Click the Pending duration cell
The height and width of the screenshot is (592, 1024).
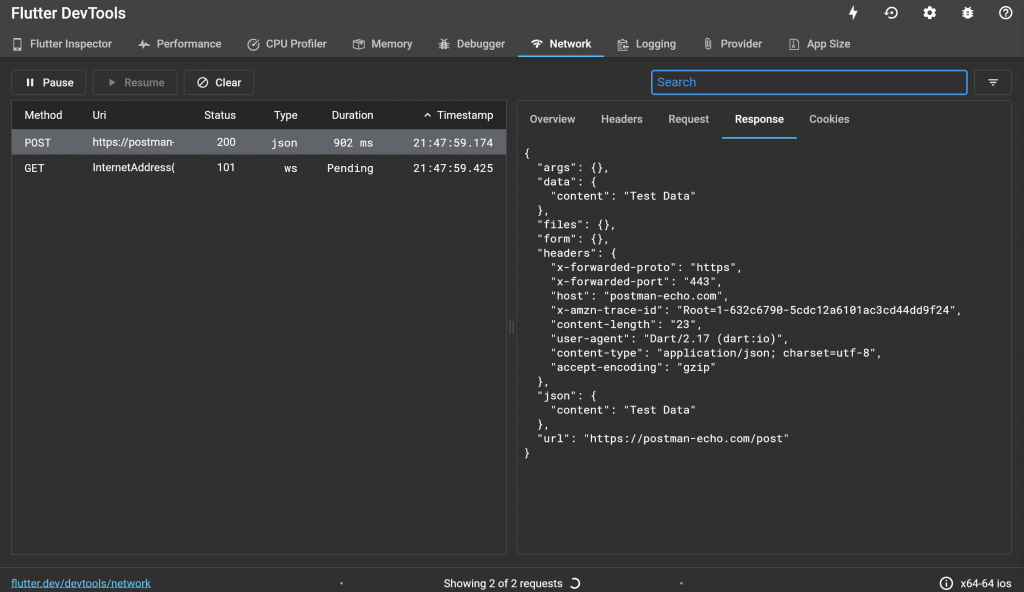click(x=350, y=168)
